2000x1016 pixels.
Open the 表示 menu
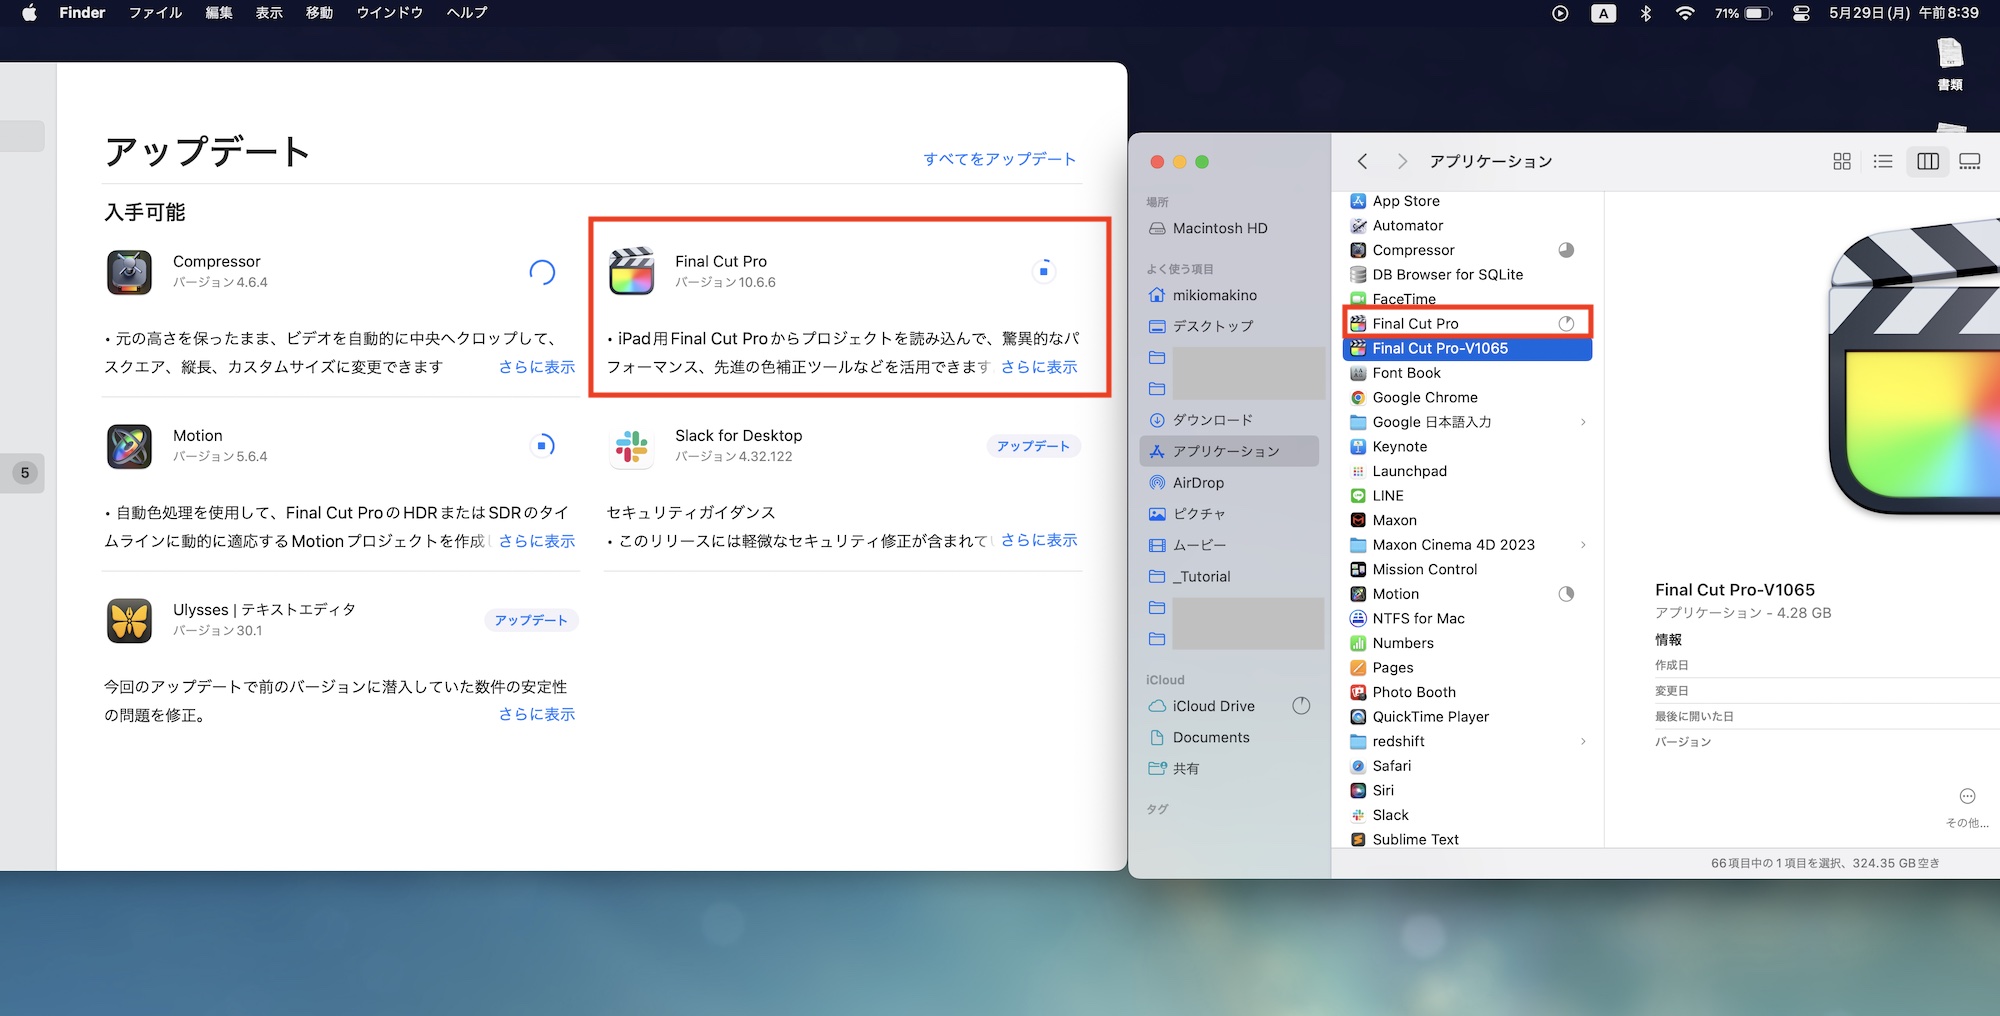(x=269, y=13)
